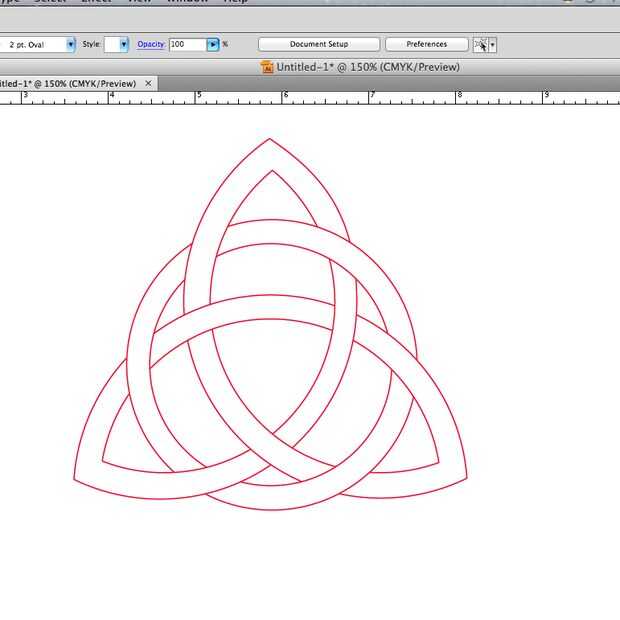
Task: Close the Untitled-1* document tab
Action: pos(148,83)
